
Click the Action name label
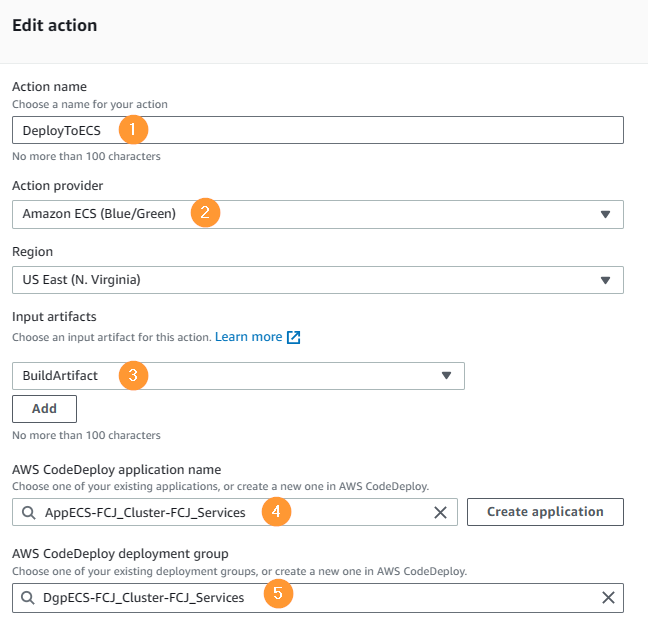coord(49,86)
